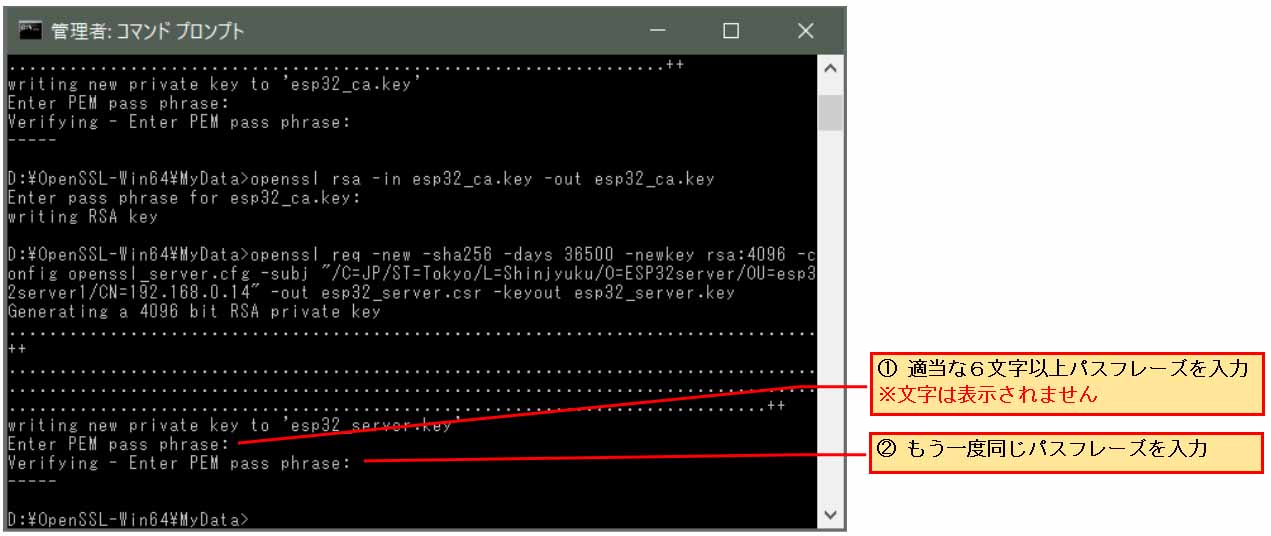This screenshot has width=1271, height=536.
Task: Click the 'writing RSA key' output line
Action: [x=83, y=216]
